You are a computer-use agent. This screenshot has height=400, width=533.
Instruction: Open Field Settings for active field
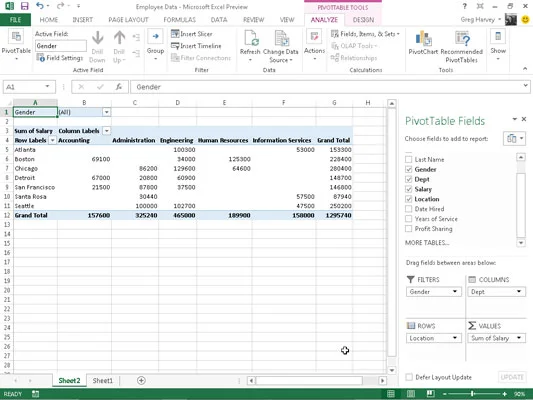coord(60,58)
